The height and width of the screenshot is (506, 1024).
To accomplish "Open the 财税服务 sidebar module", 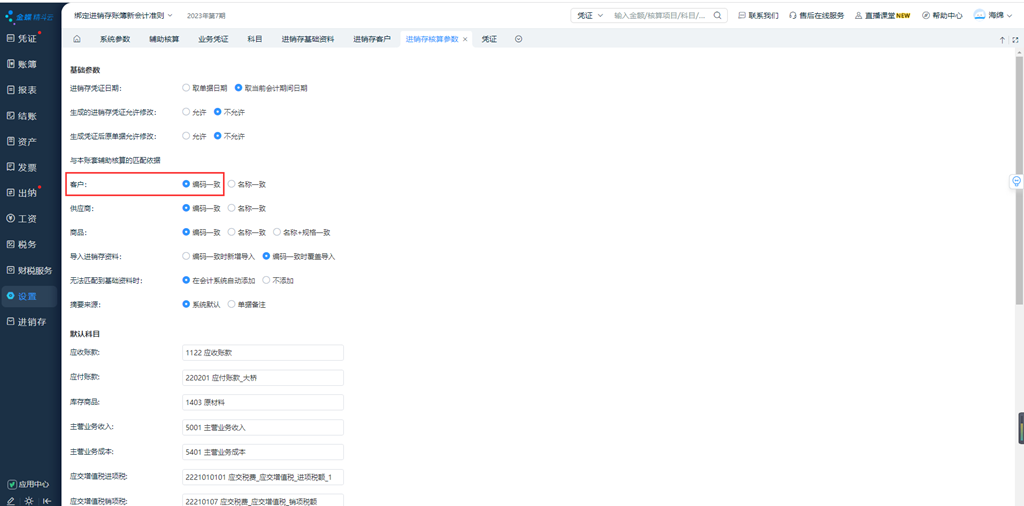I will [x=29, y=270].
